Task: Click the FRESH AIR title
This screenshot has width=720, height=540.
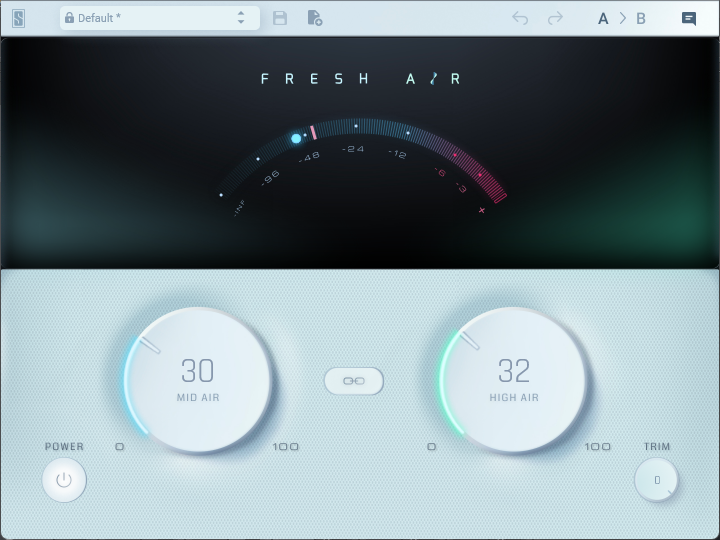Action: (x=360, y=79)
